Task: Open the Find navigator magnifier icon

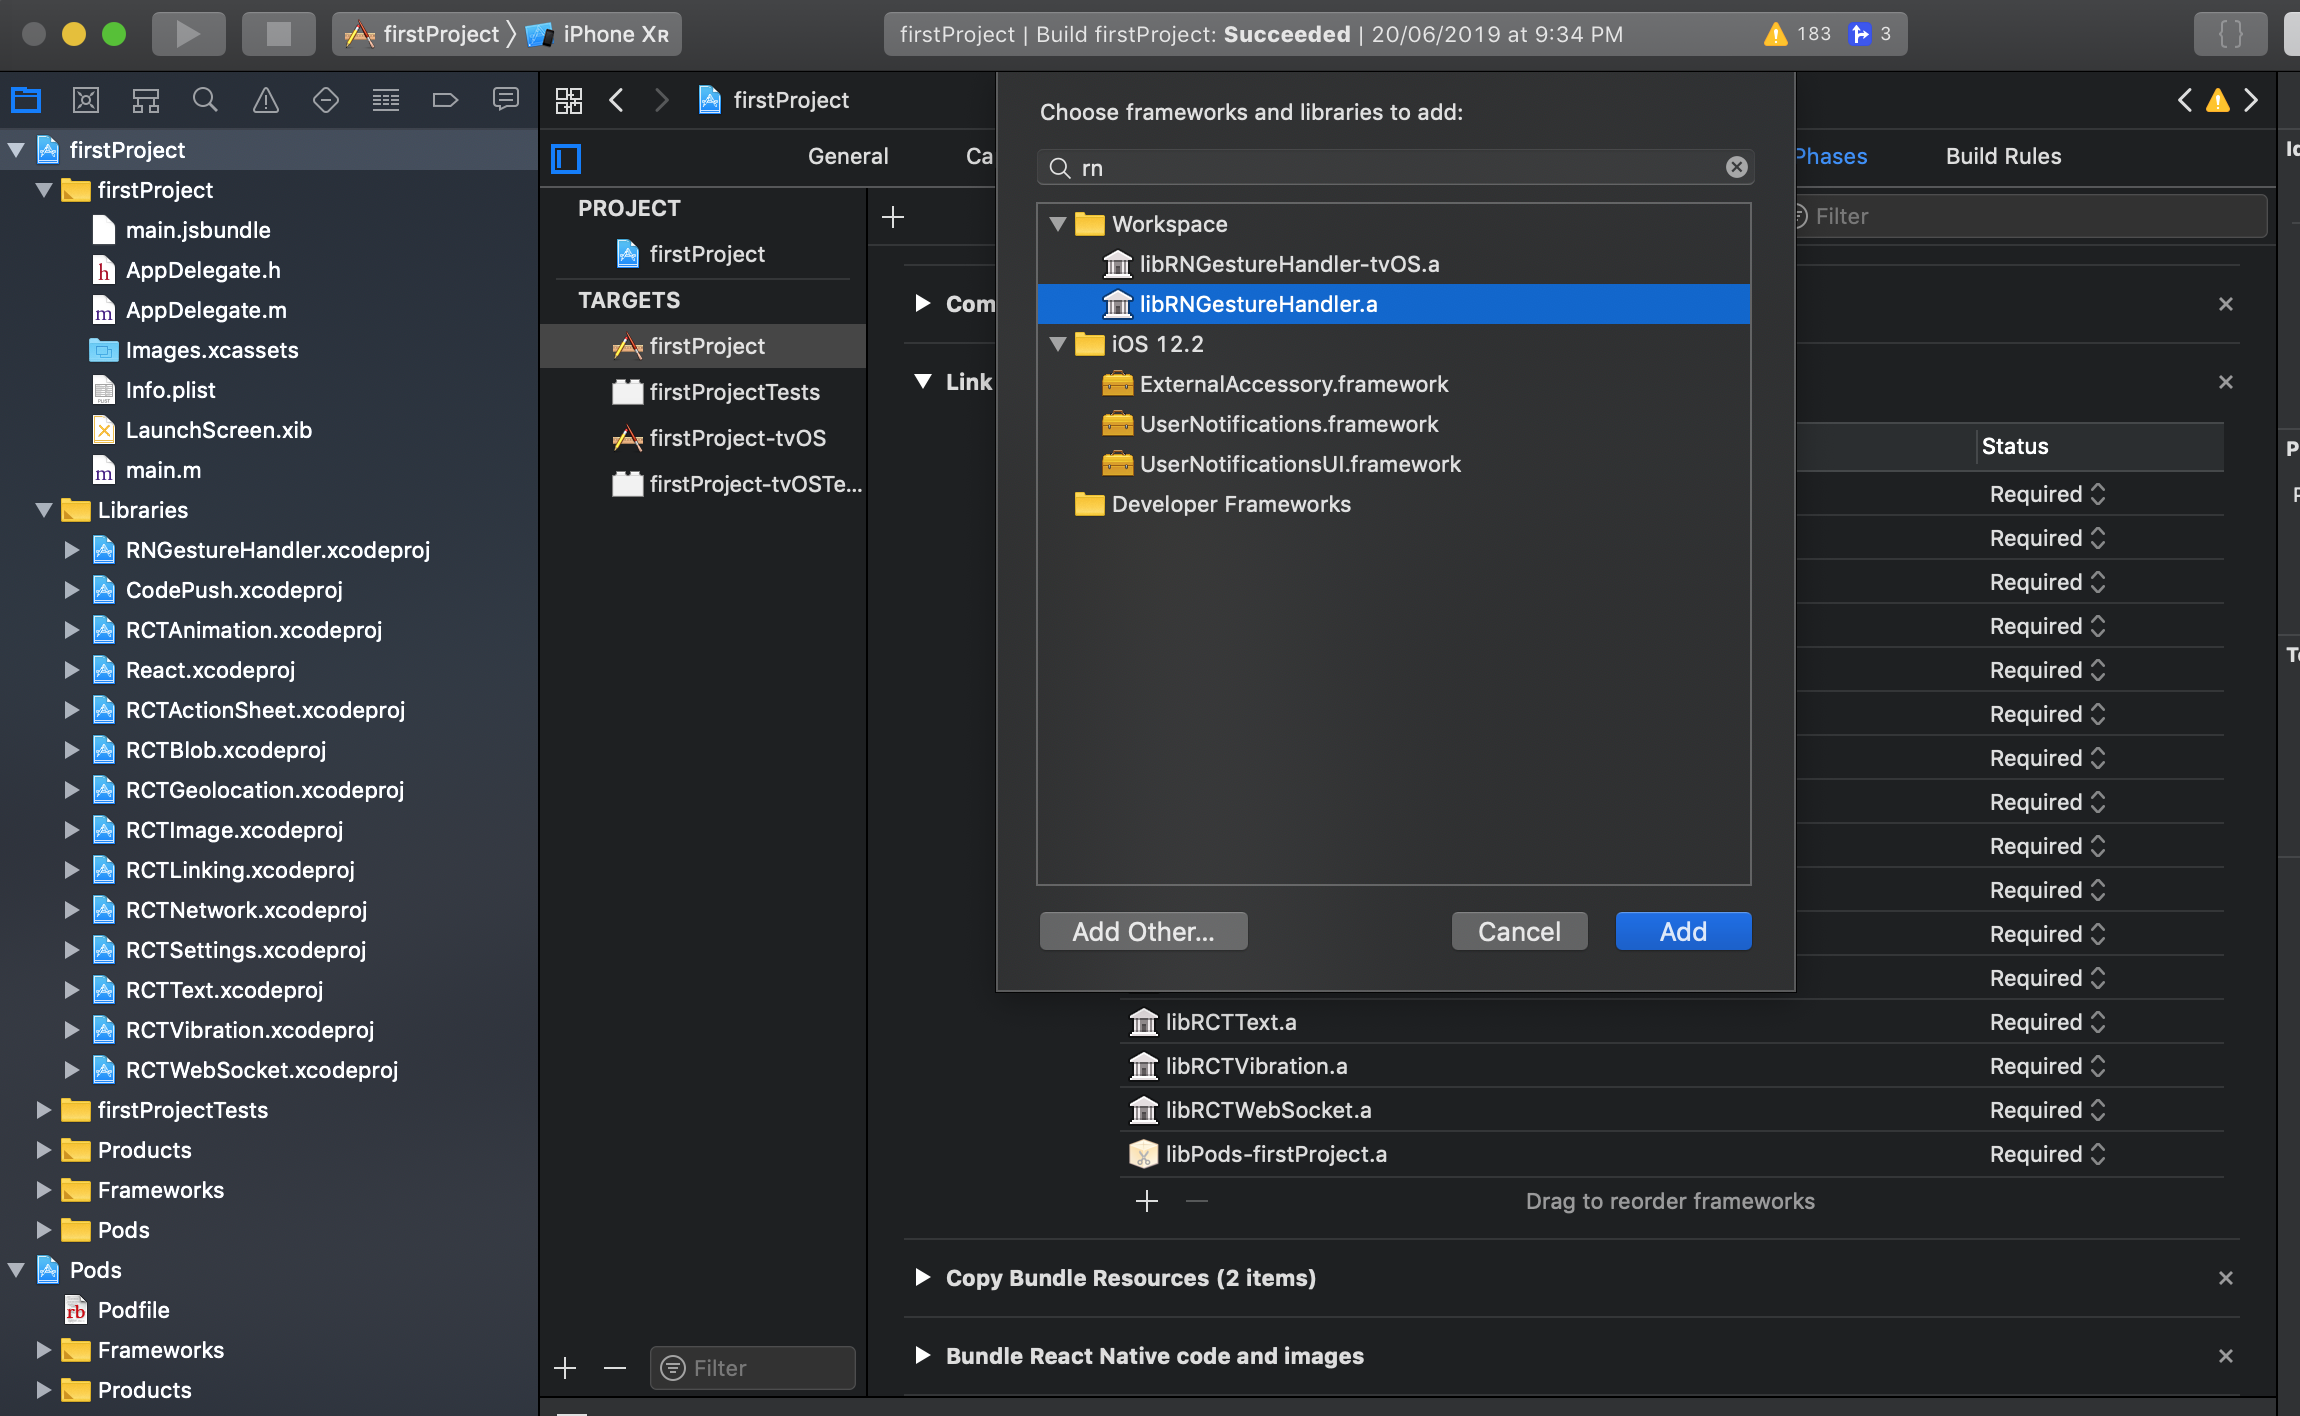Action: 205,100
